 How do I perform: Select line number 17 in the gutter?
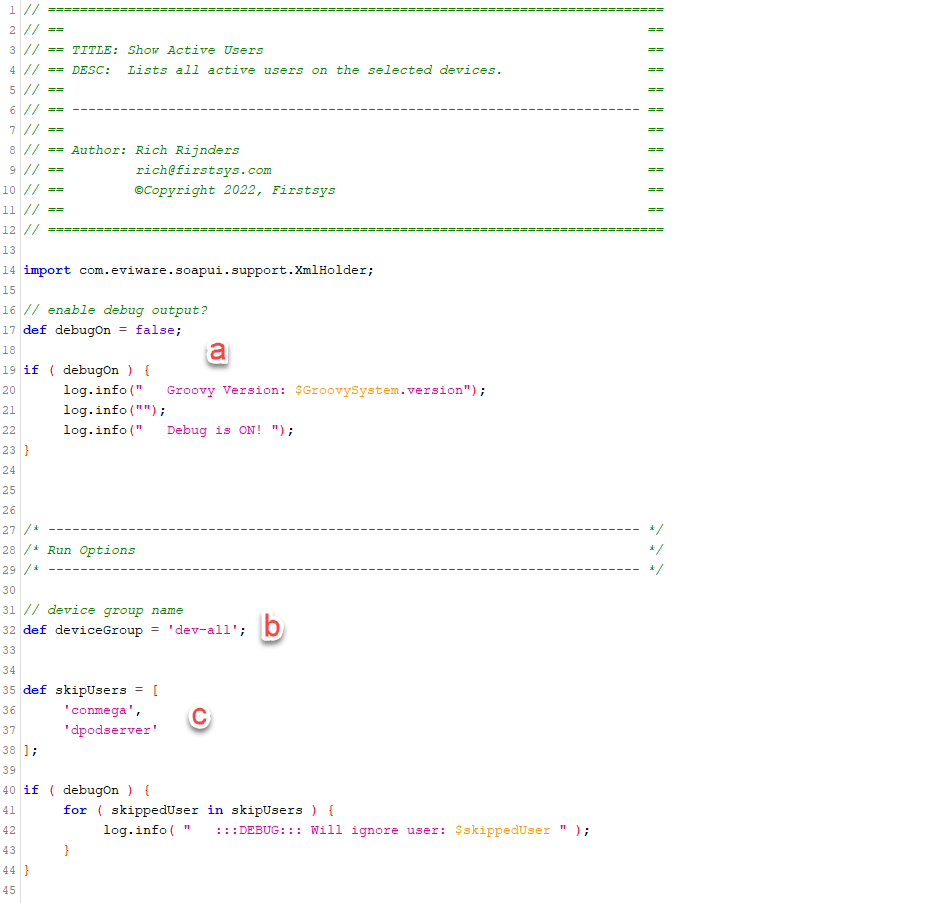point(9,330)
